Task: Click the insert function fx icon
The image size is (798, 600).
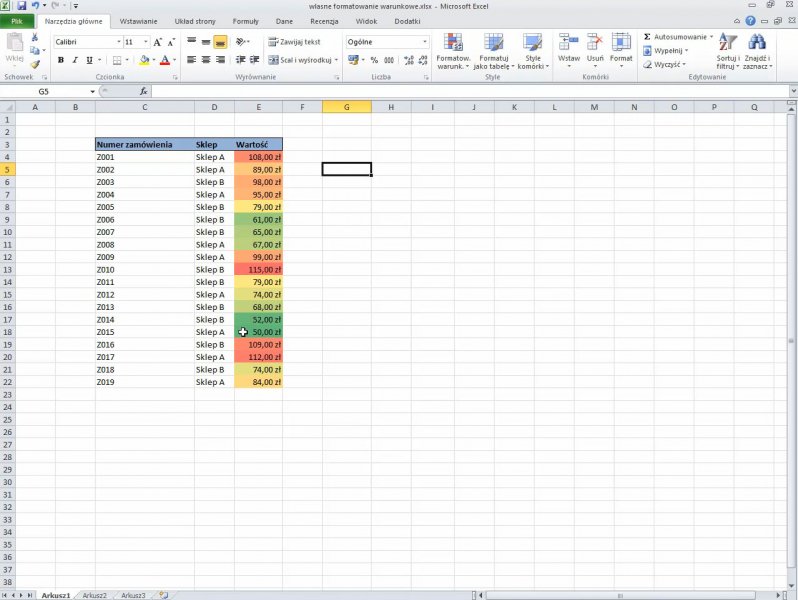Action: (x=143, y=91)
